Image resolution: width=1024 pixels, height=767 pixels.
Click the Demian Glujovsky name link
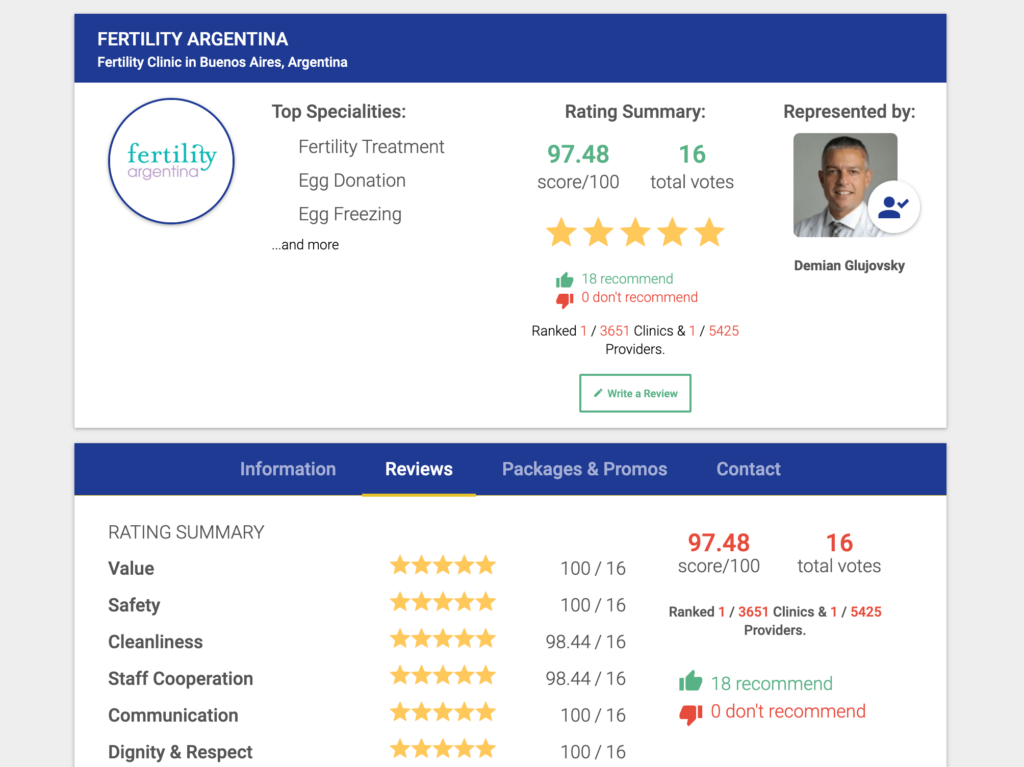(849, 266)
